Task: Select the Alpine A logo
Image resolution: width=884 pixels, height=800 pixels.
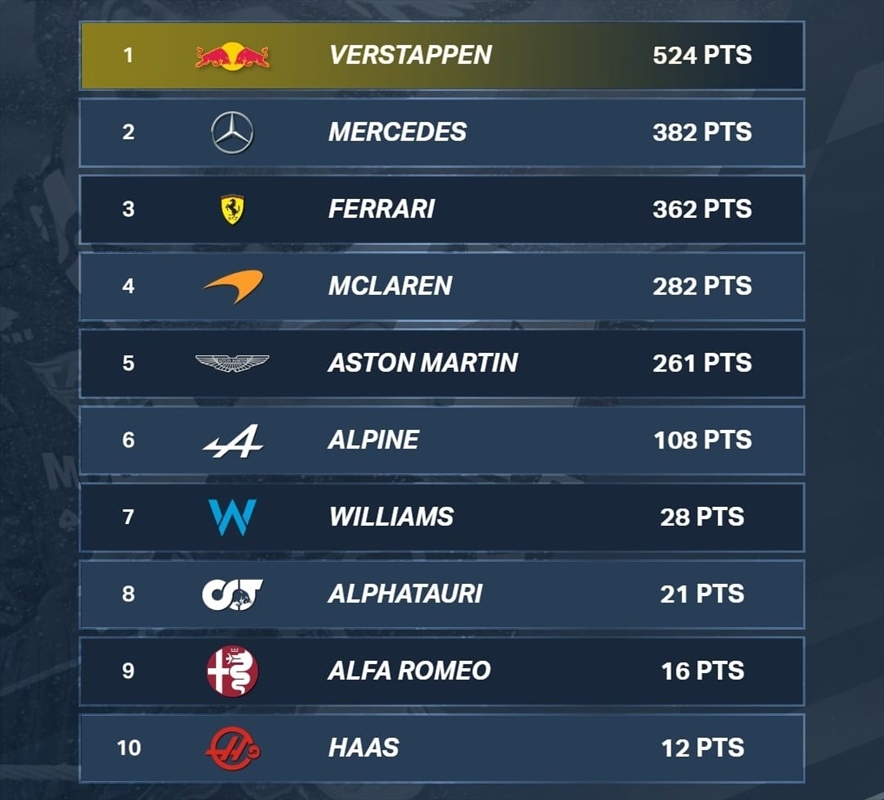Action: pos(233,441)
